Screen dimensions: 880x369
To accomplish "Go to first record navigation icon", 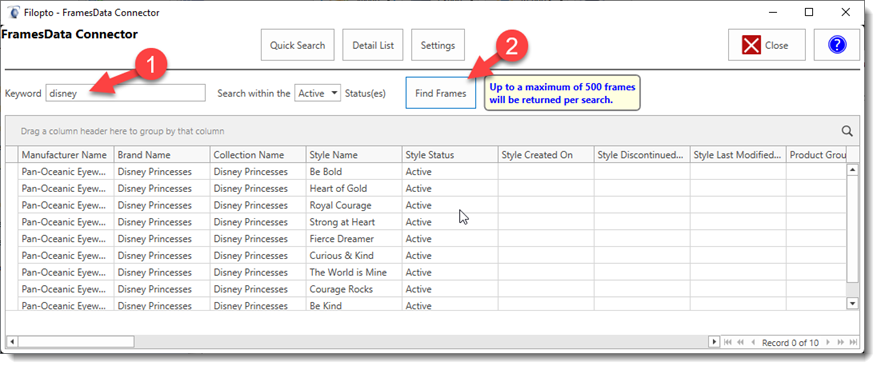I will (x=728, y=342).
